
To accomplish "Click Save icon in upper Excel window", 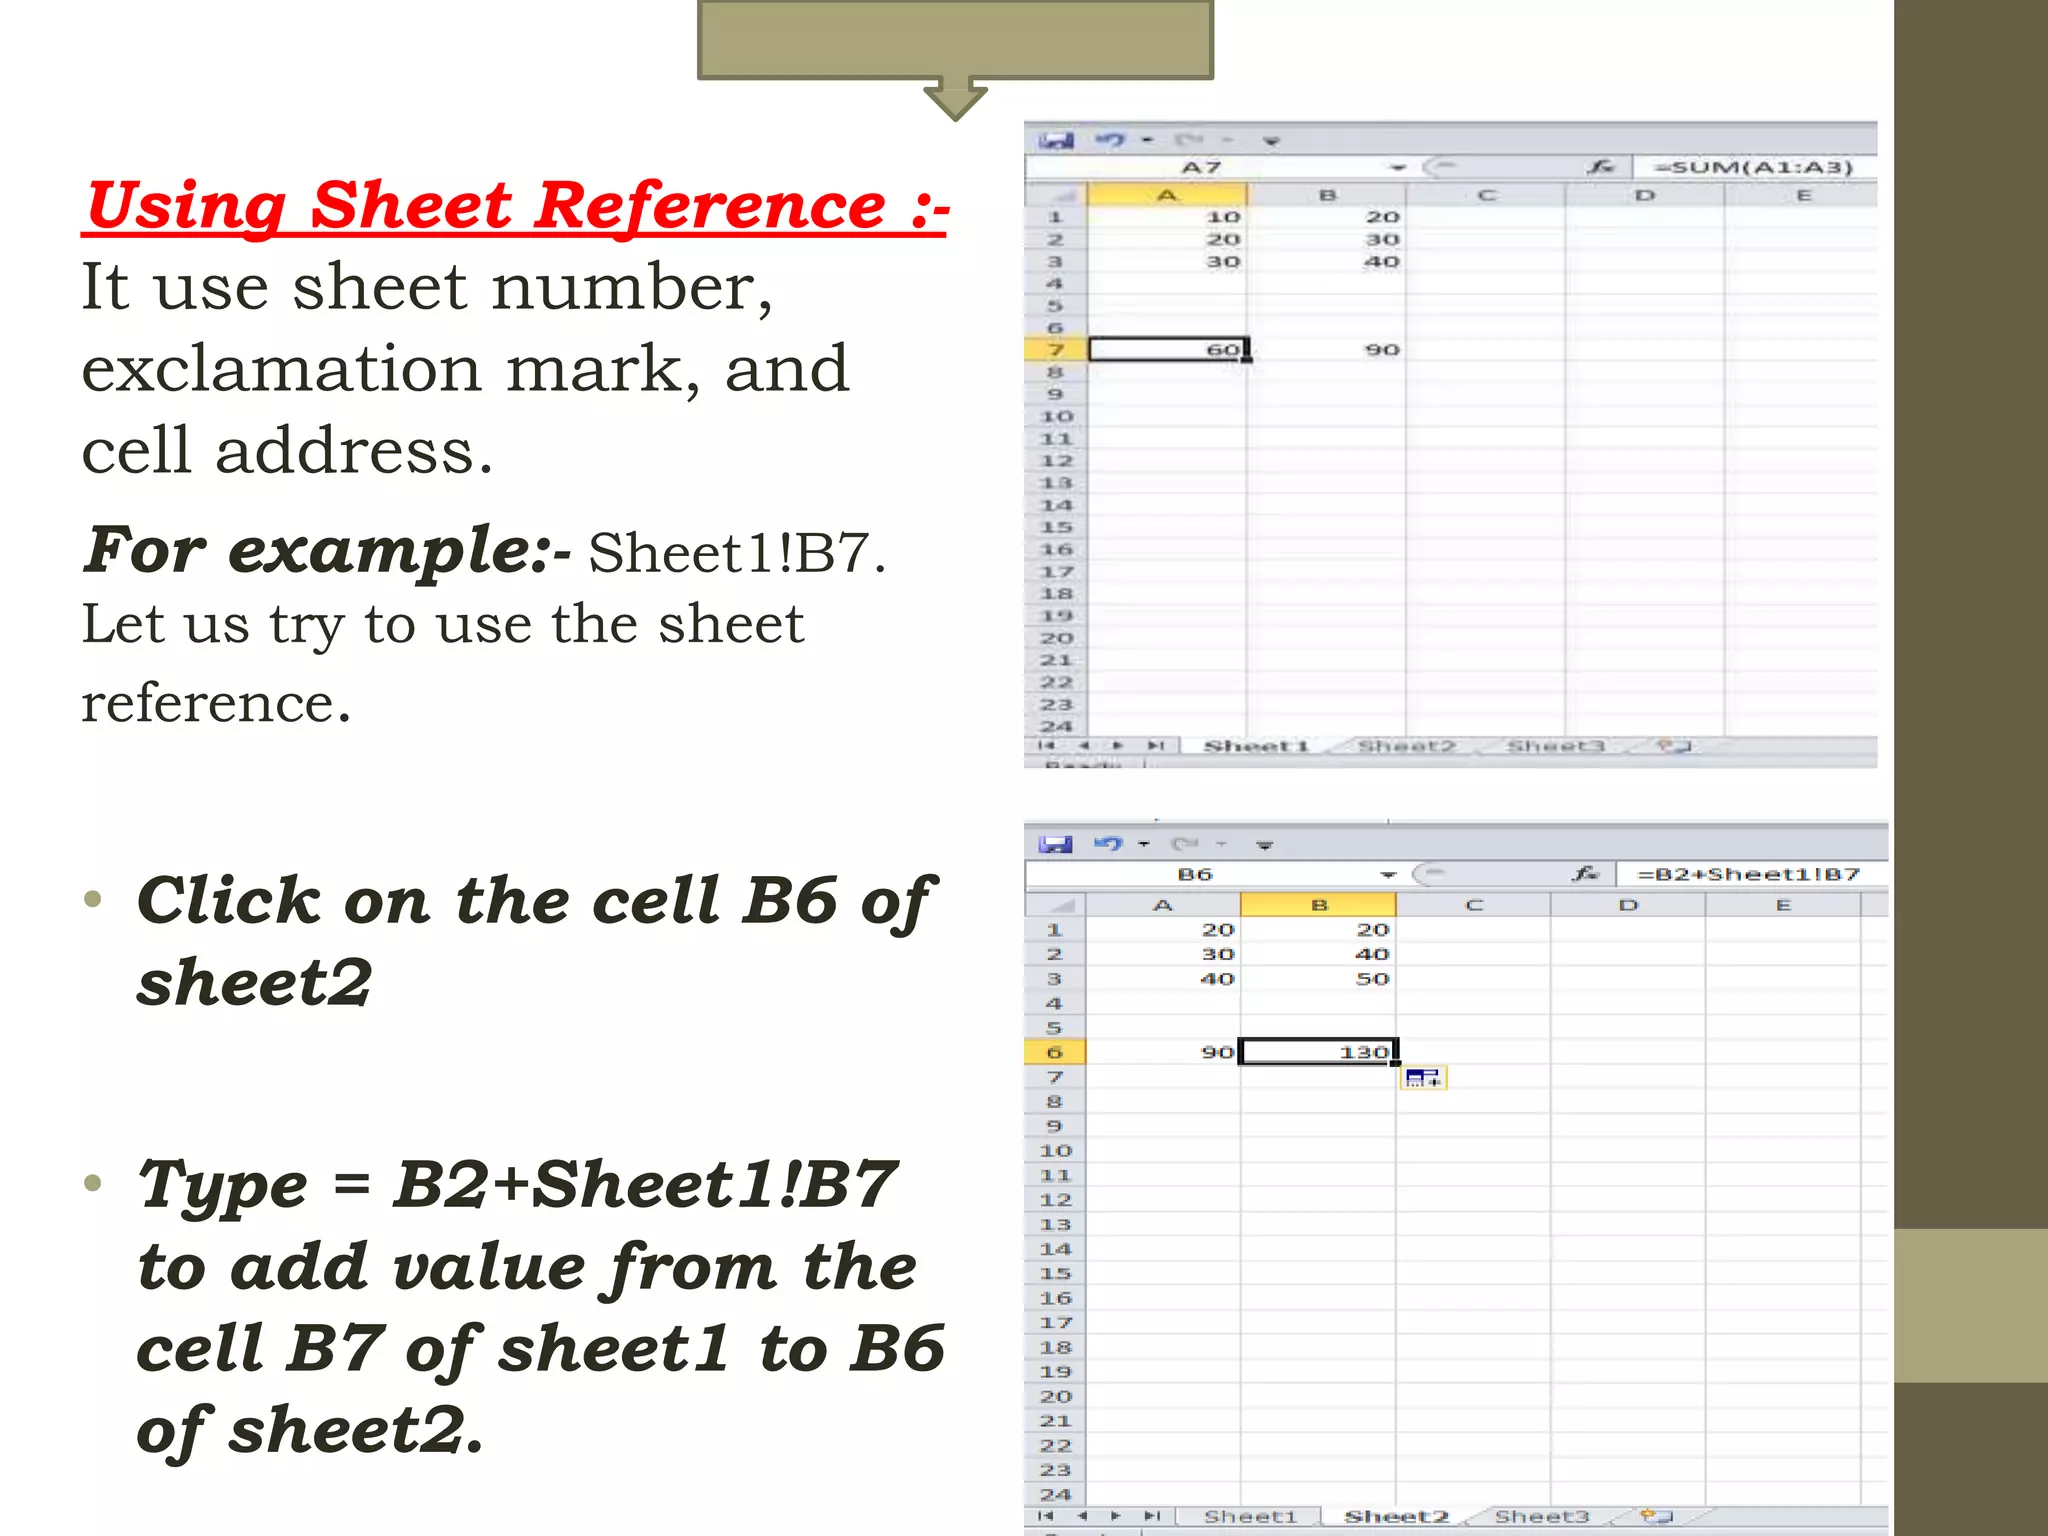I will (1056, 141).
